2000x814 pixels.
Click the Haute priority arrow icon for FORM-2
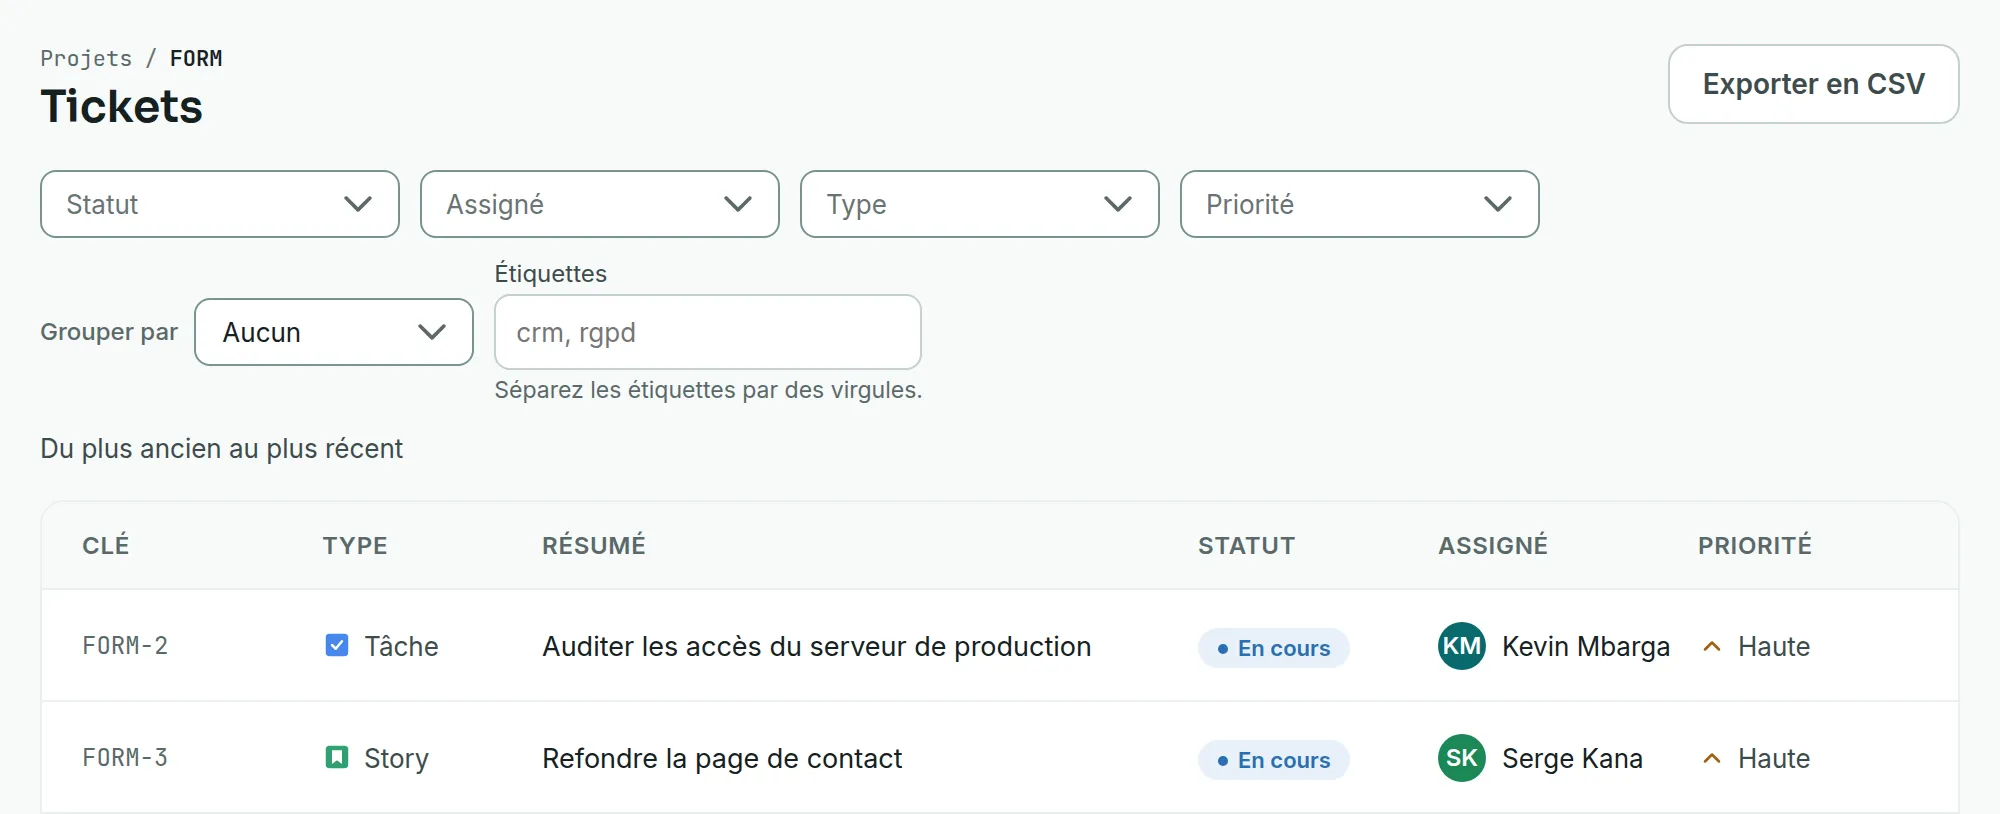point(1712,647)
